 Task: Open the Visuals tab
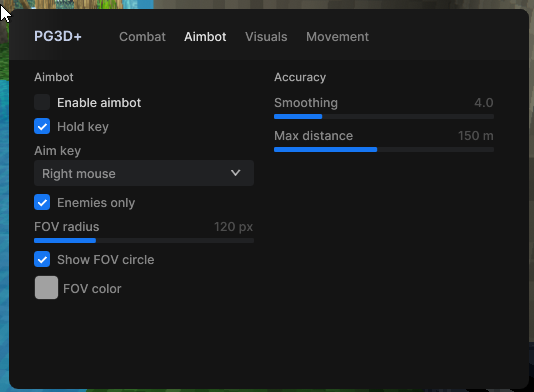click(266, 36)
